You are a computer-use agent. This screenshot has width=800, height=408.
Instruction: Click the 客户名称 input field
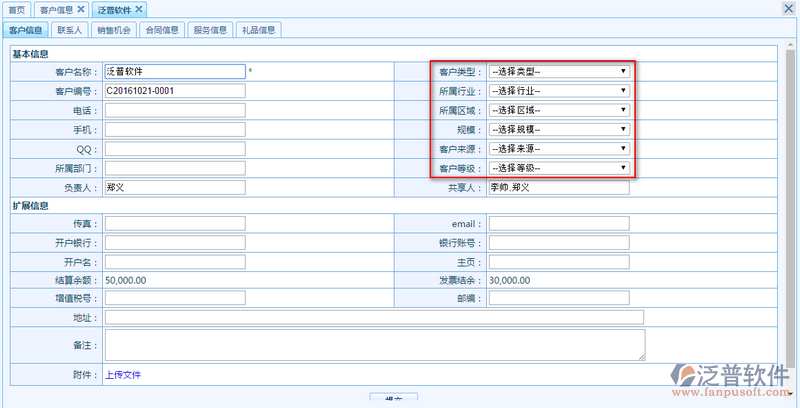tap(175, 71)
